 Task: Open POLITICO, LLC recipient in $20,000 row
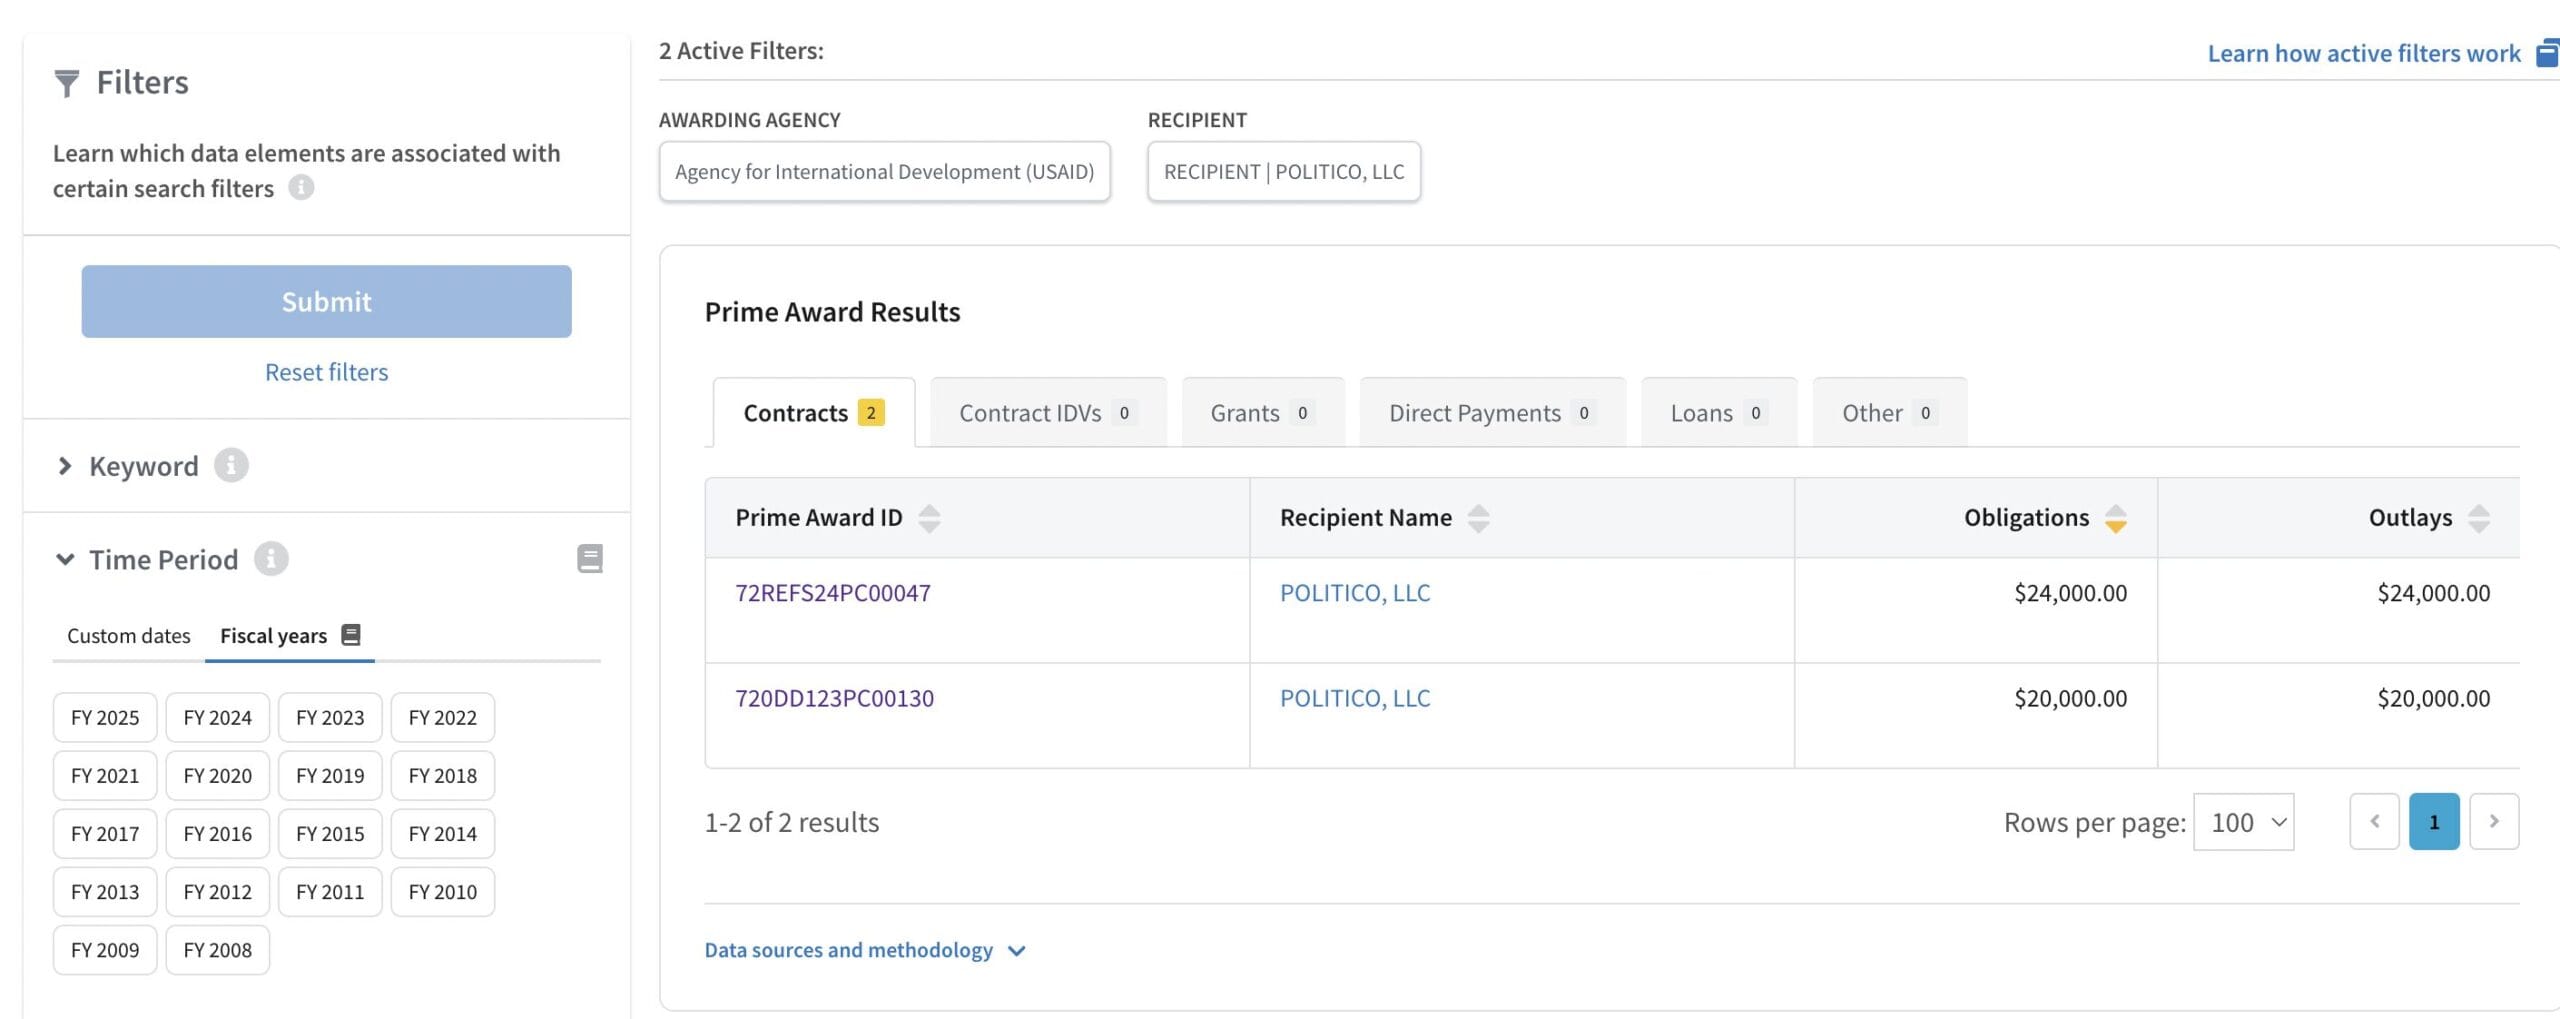[x=1355, y=698]
